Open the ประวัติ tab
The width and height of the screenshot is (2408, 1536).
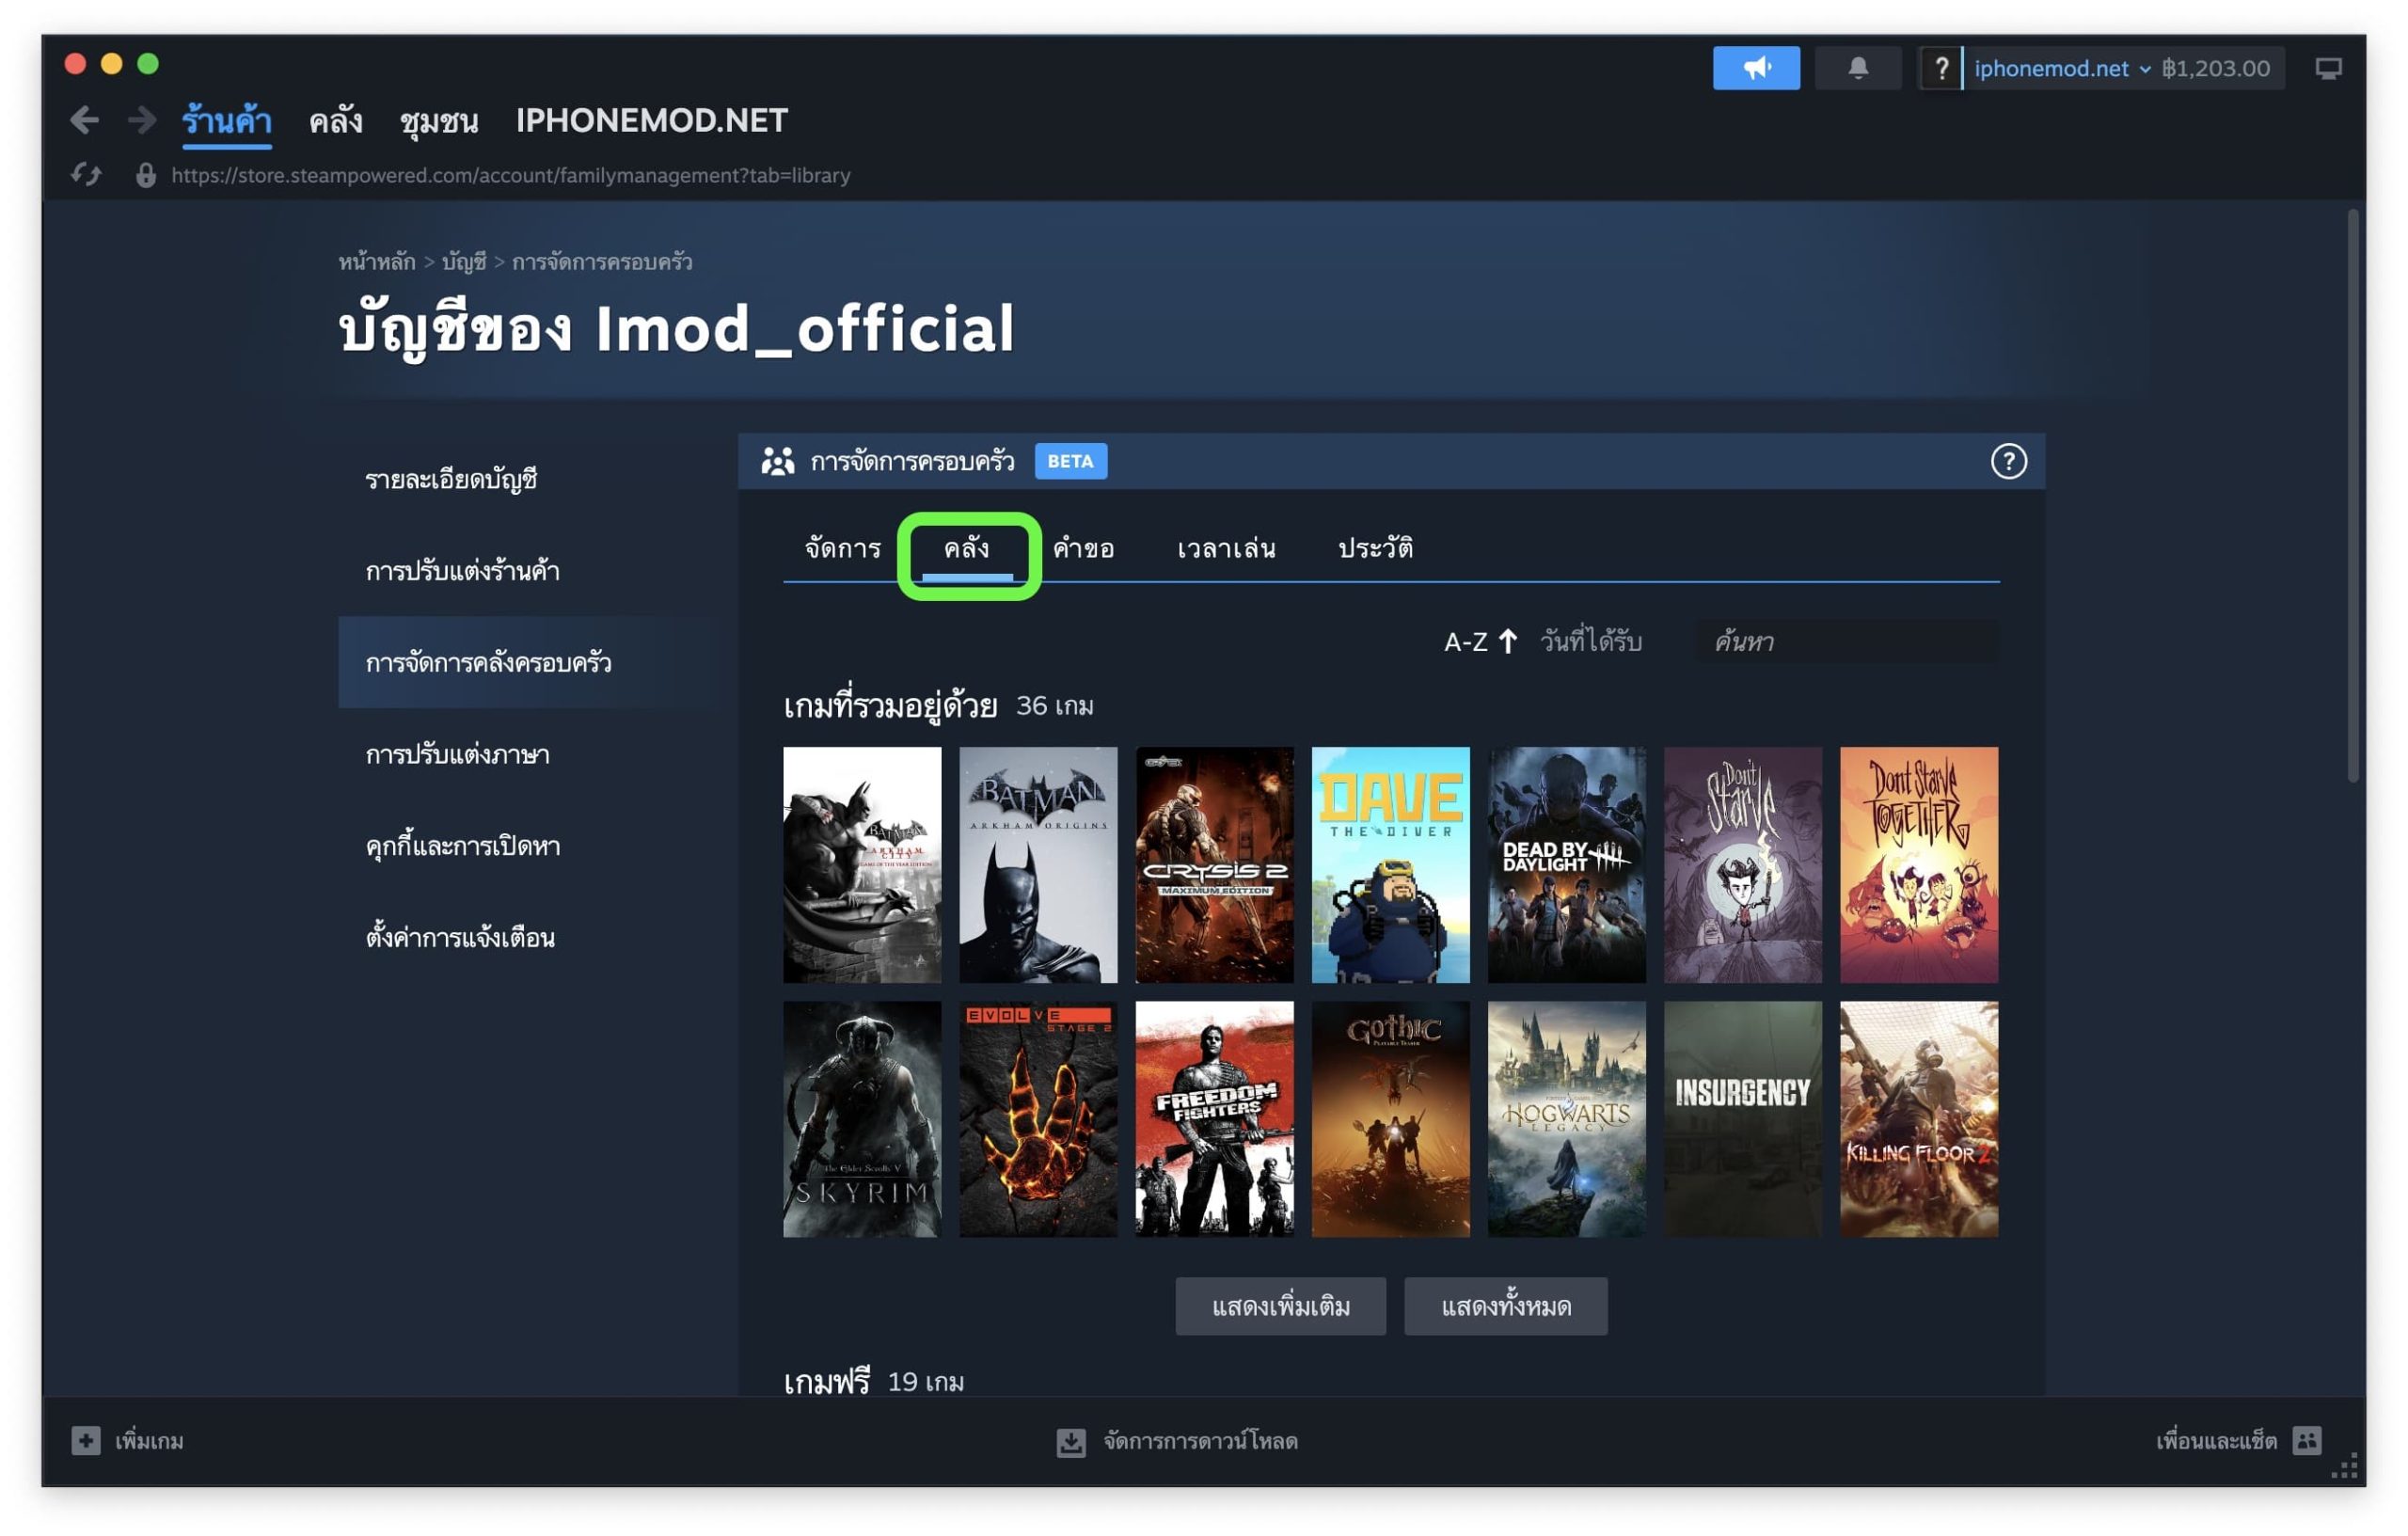pos(1375,548)
